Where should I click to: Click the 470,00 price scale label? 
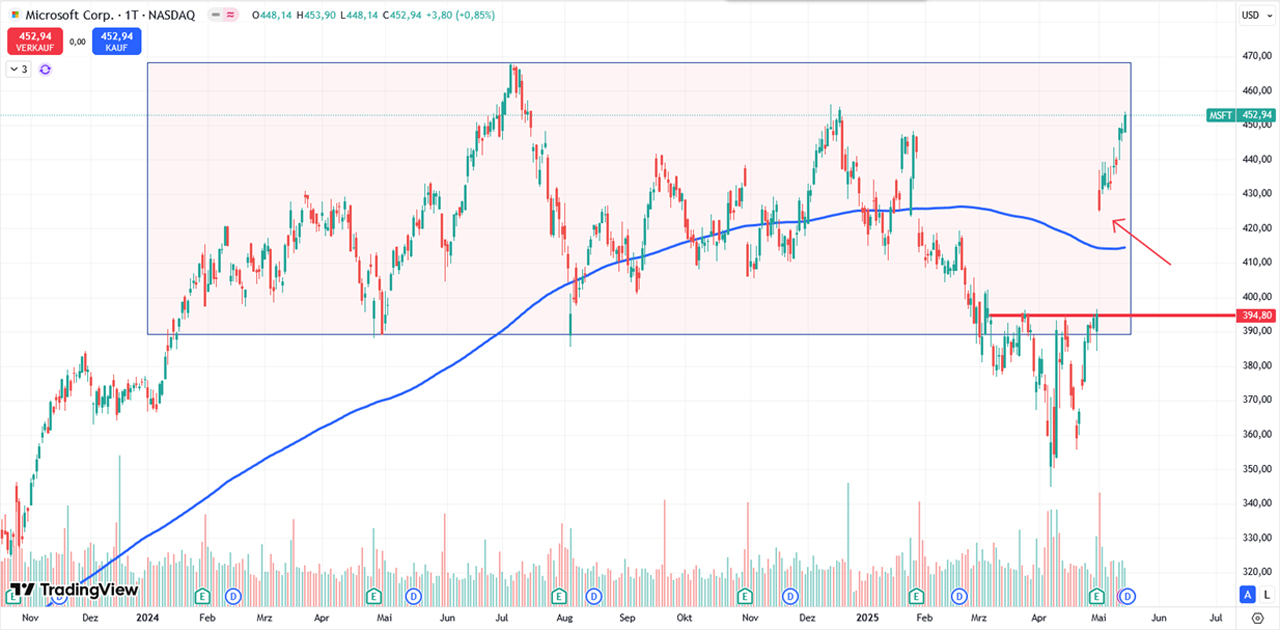(1255, 56)
